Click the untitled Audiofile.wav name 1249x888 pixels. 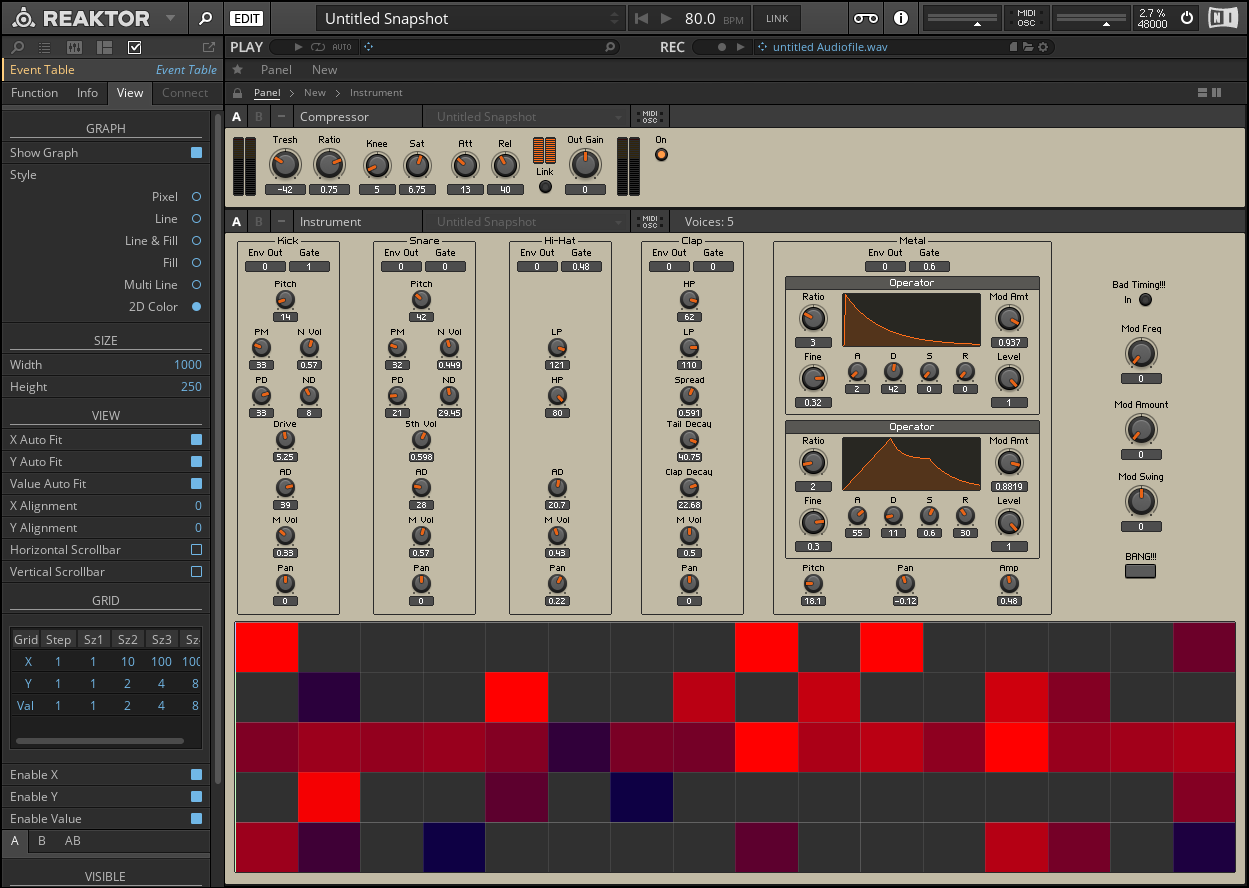pos(830,47)
